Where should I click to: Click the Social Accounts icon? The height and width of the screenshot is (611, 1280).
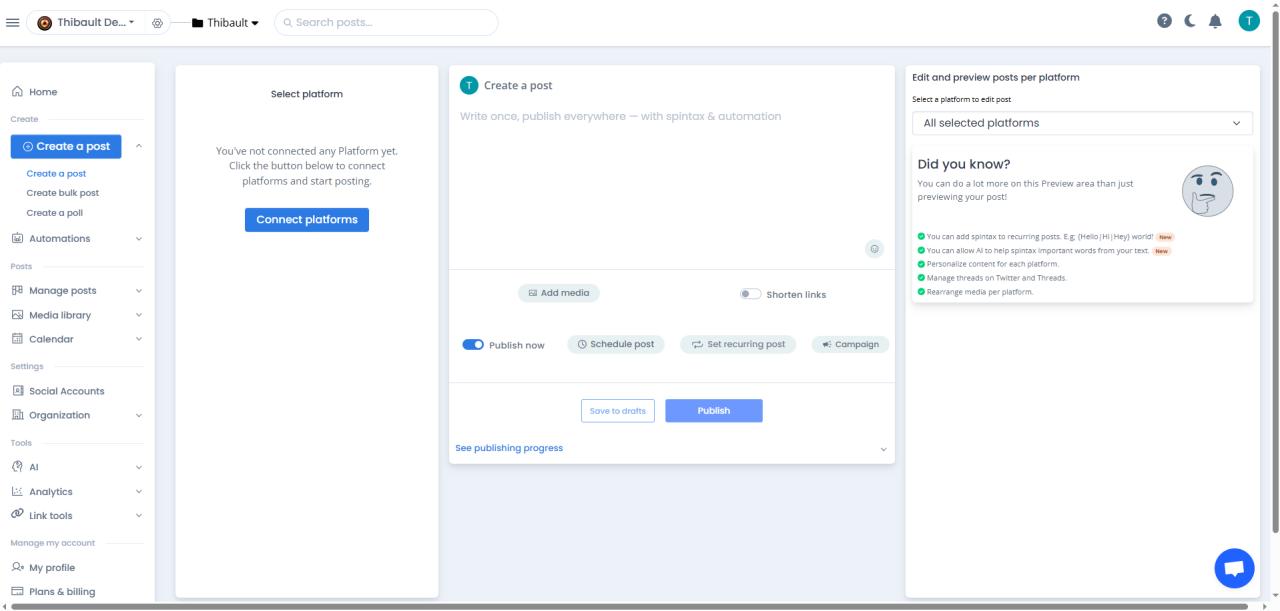click(17, 391)
